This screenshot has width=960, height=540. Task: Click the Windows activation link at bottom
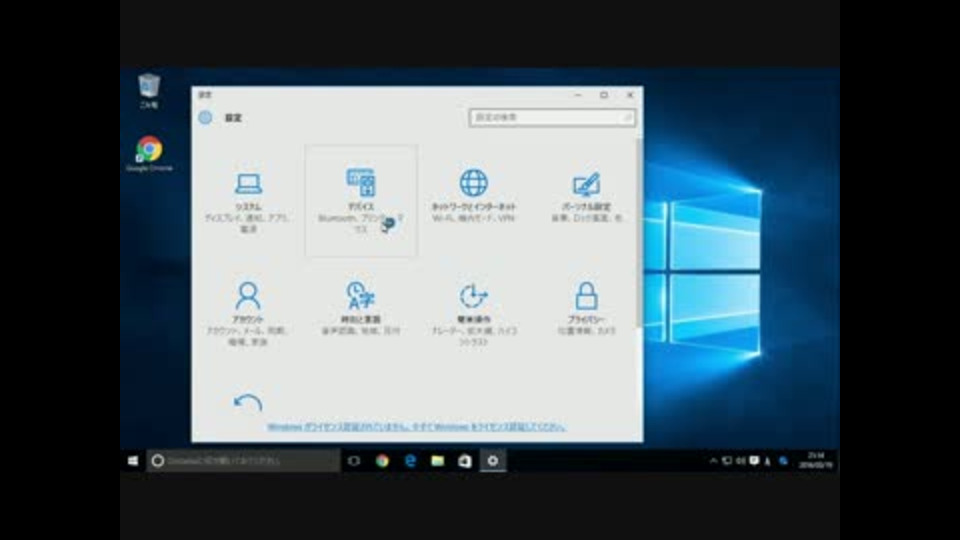[x=416, y=427]
